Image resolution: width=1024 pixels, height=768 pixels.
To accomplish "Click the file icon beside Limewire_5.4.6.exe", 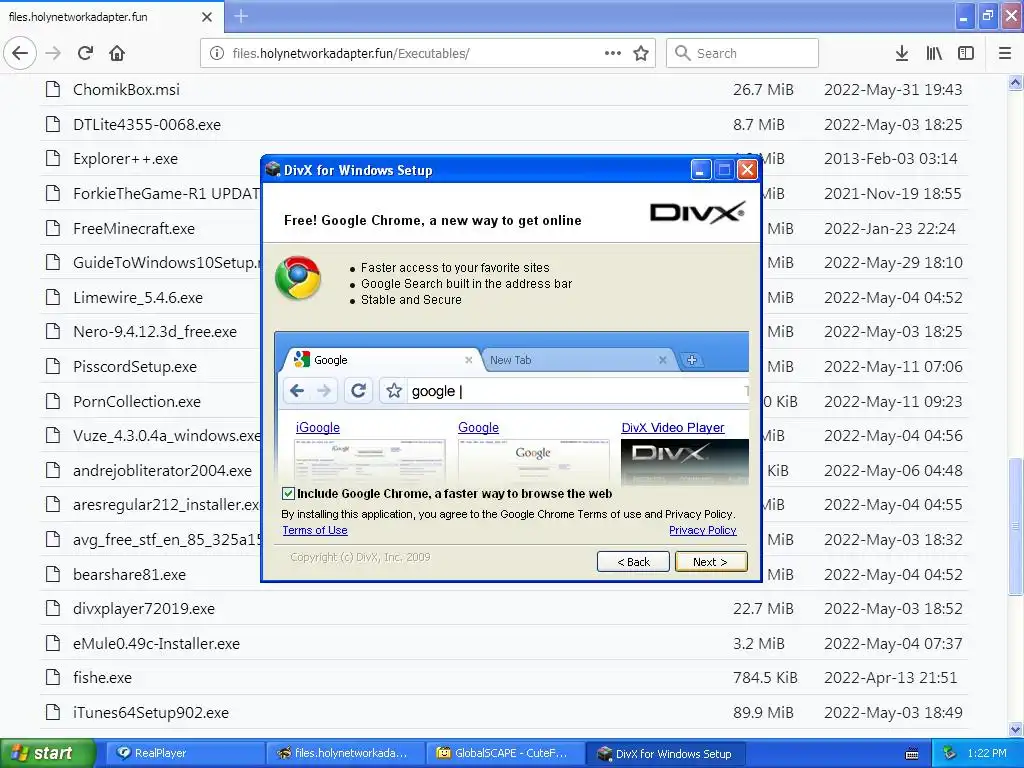I will (53, 297).
